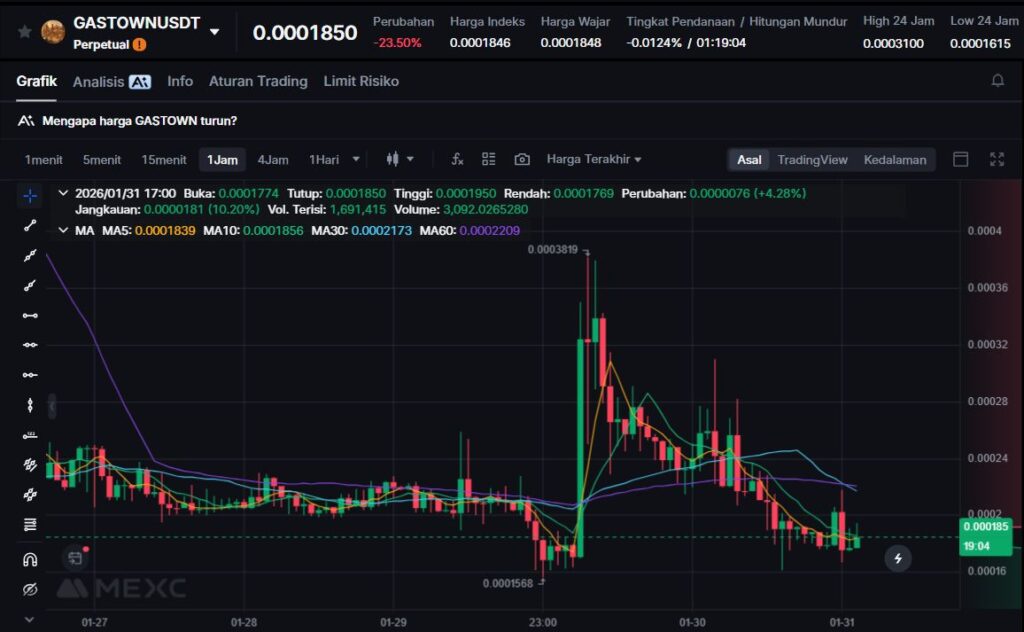
Task: Add GASTOWNUSDT to favorites with star icon
Action: pyautogui.click(x=24, y=31)
